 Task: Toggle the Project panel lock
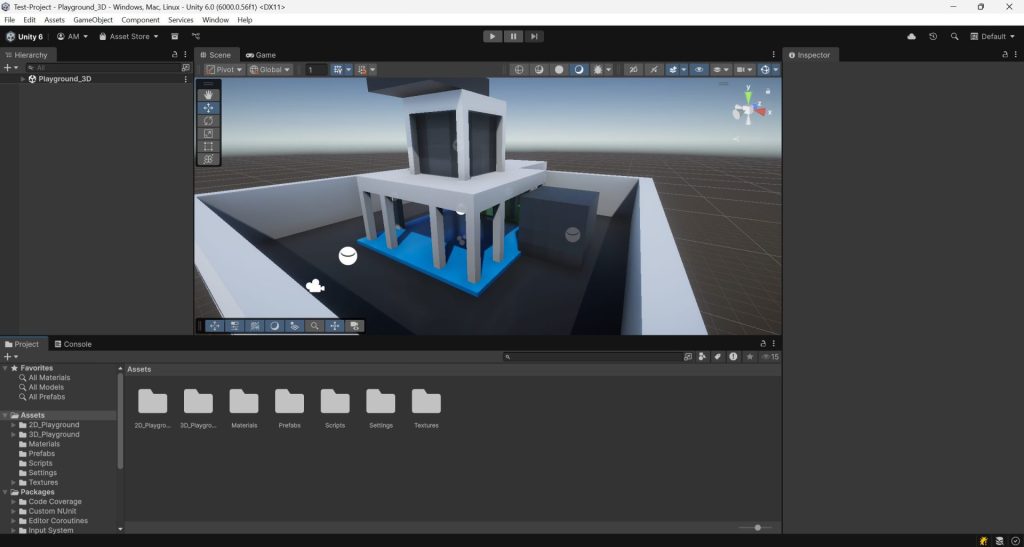click(763, 344)
